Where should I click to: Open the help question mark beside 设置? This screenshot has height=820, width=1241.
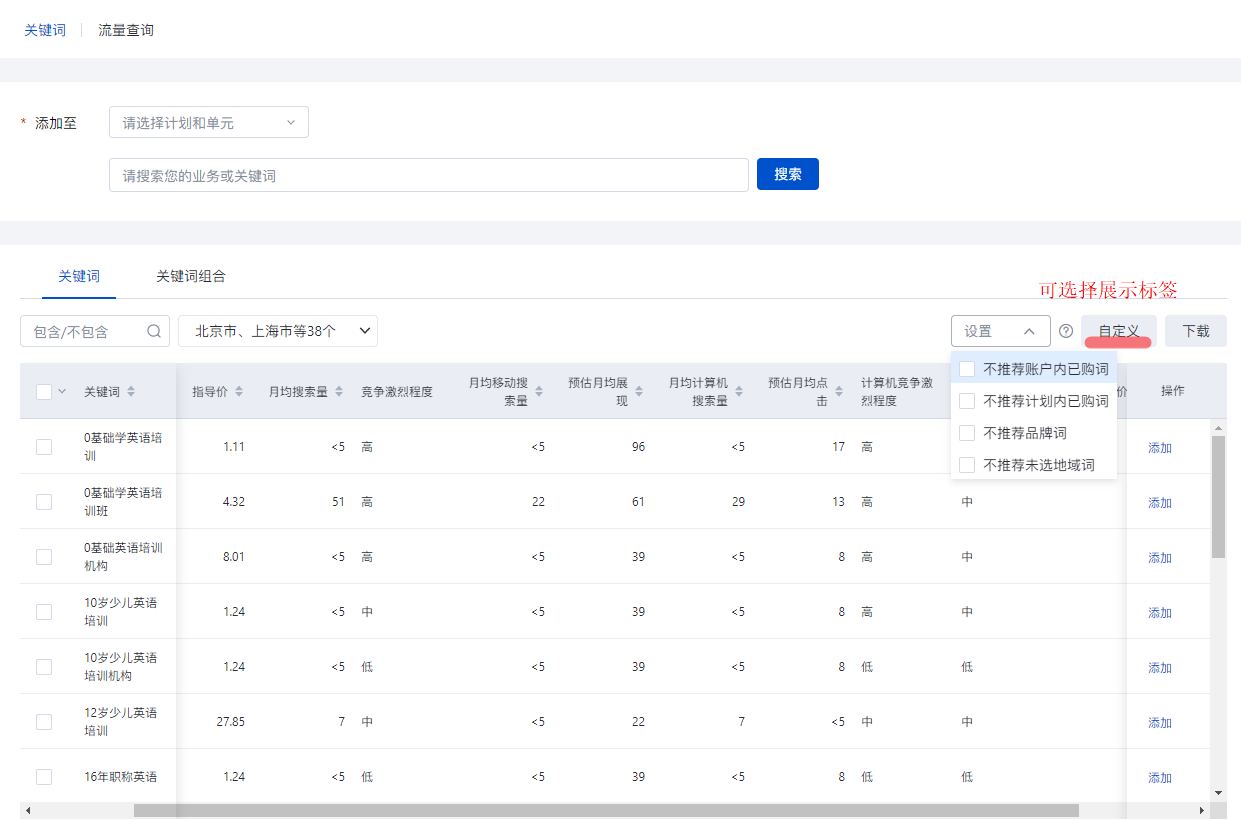pos(1066,331)
